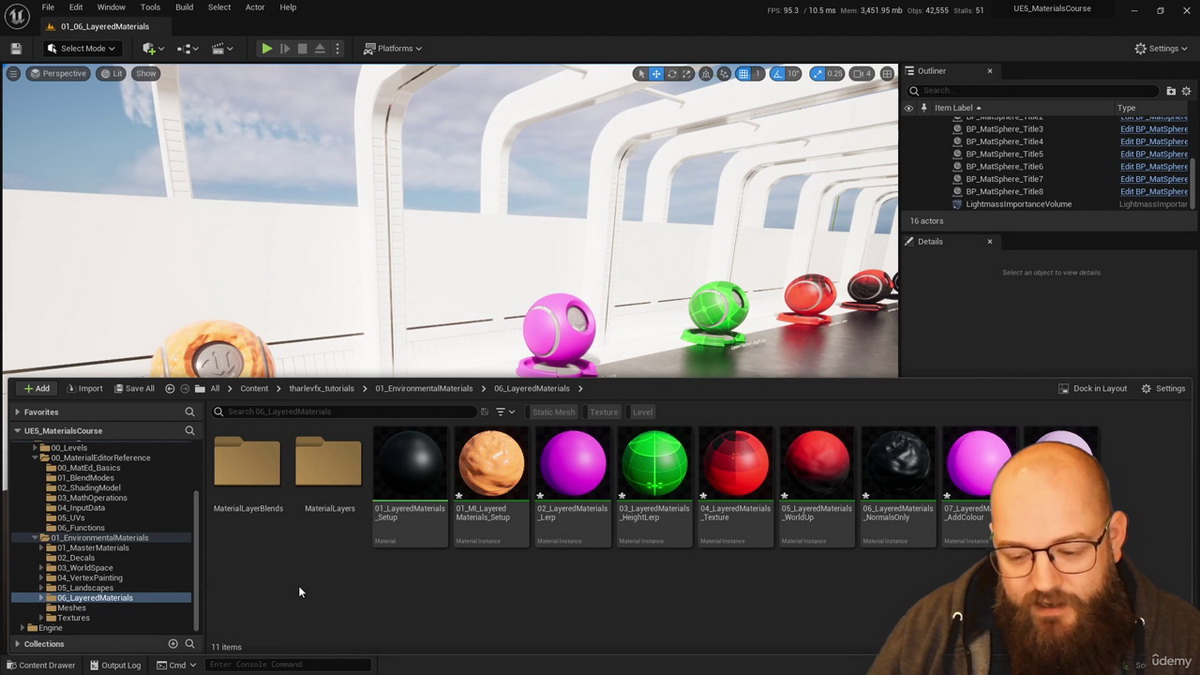The height and width of the screenshot is (675, 1200).
Task: Toggle grid location snapping
Action: click(743, 74)
